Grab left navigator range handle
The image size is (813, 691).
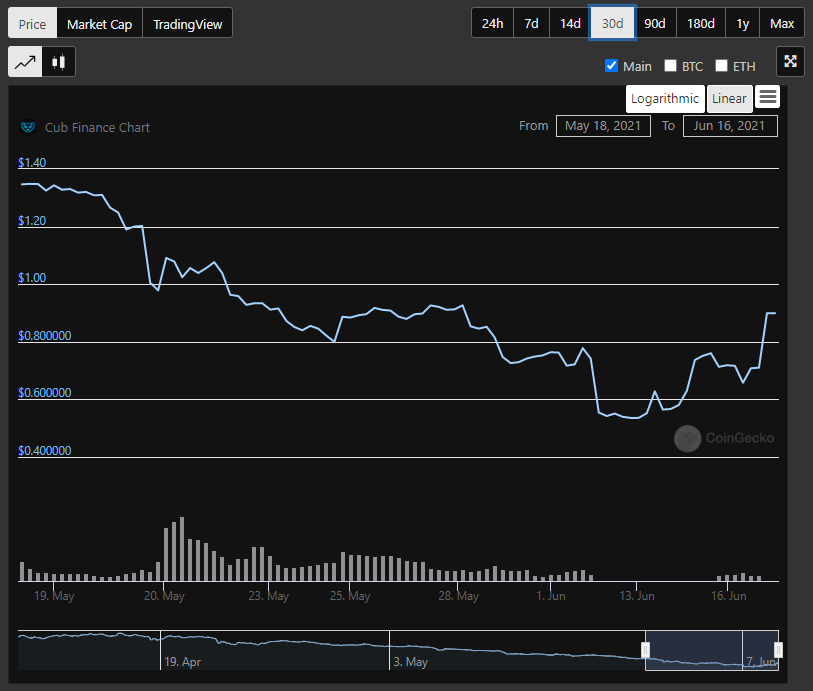point(646,650)
